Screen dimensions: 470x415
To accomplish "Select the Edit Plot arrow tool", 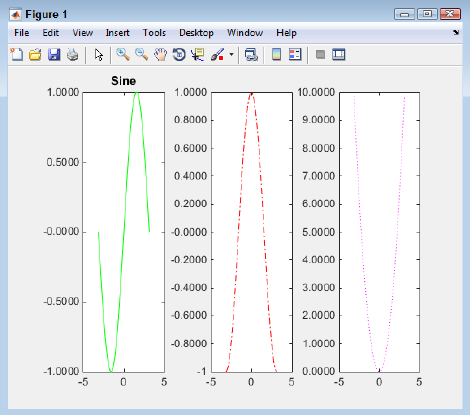I will [x=98, y=55].
